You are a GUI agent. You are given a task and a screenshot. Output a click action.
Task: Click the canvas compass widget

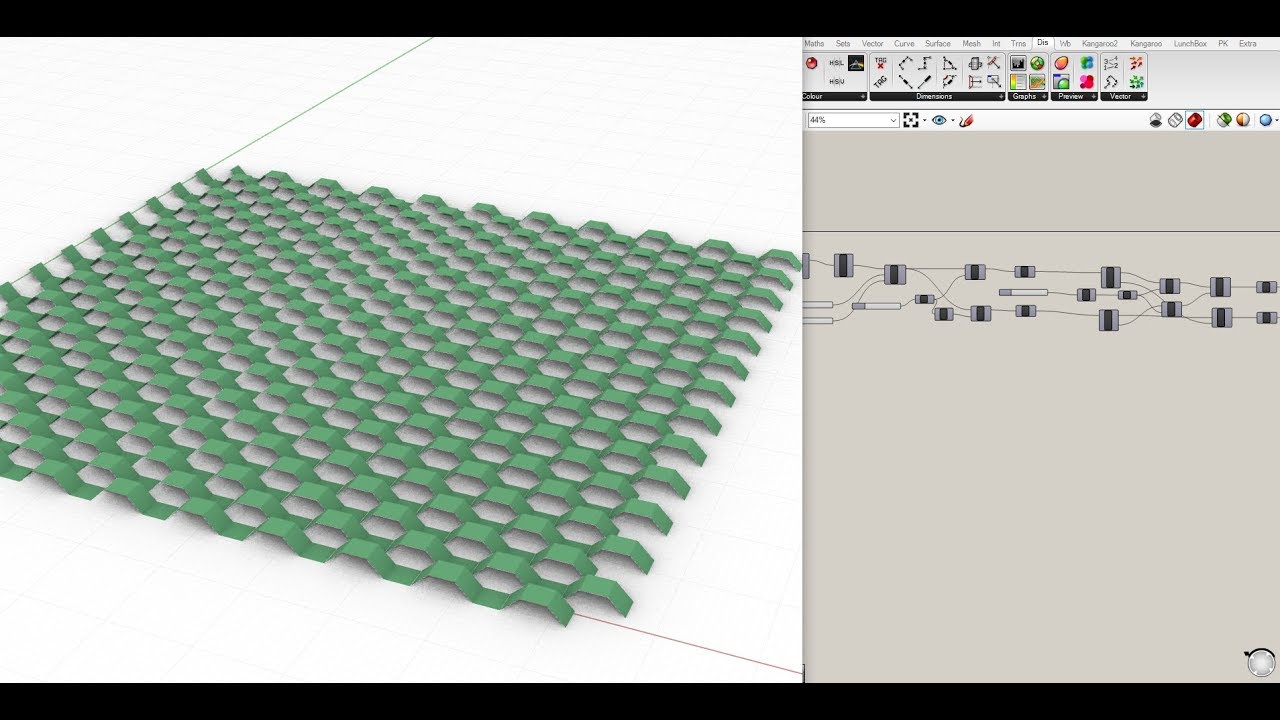tap(1262, 662)
